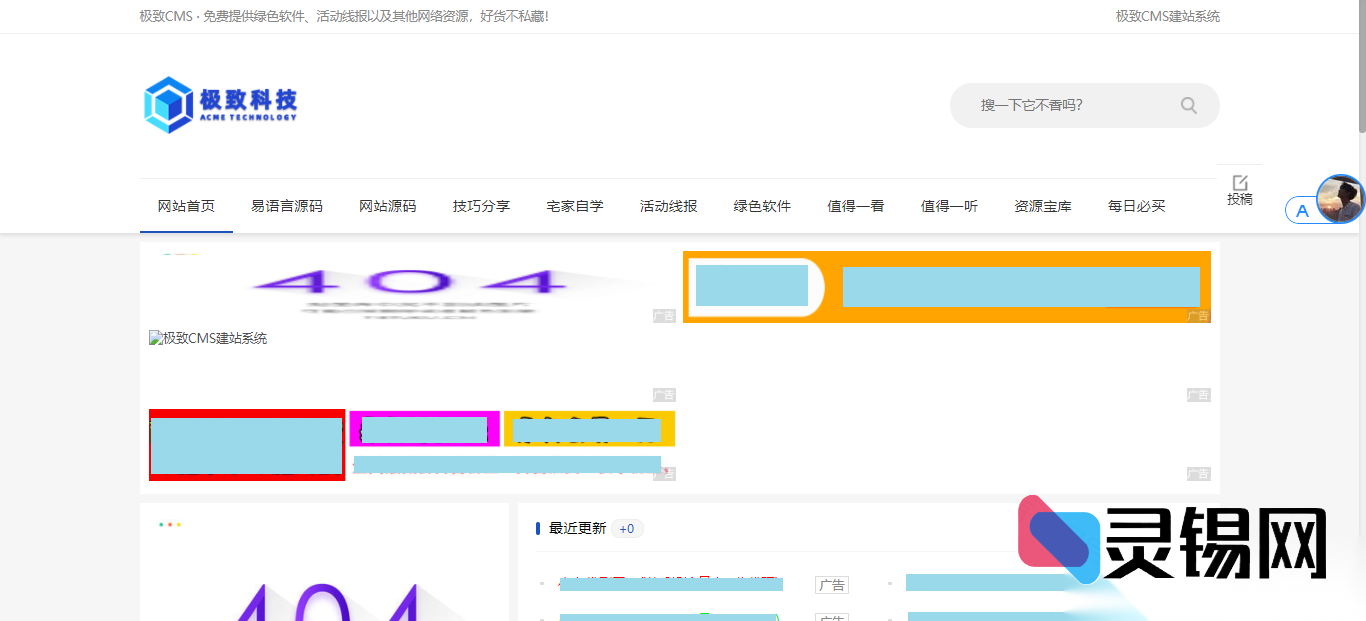Image resolution: width=1366 pixels, height=621 pixels.
Task: Select the search magnifier icon
Action: tap(1188, 105)
